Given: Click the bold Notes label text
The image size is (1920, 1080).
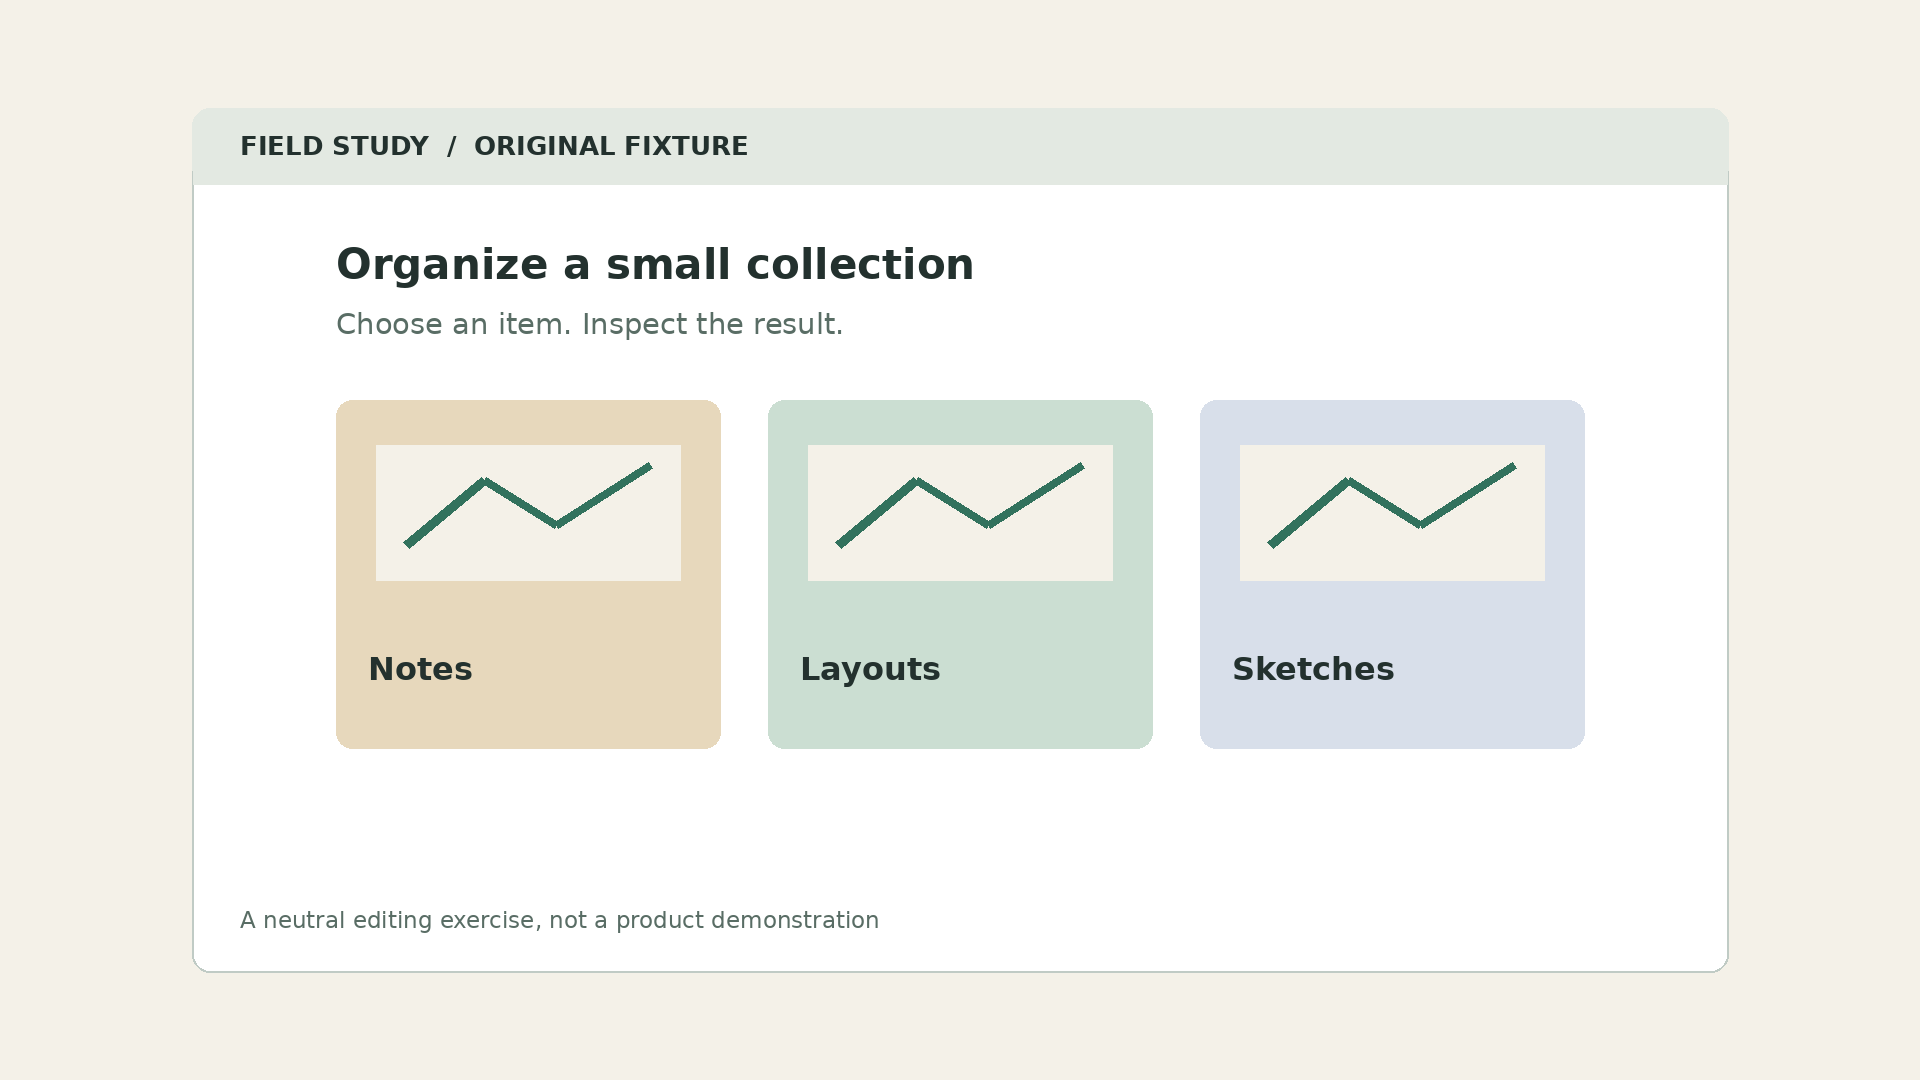Looking at the screenshot, I should click(420, 669).
